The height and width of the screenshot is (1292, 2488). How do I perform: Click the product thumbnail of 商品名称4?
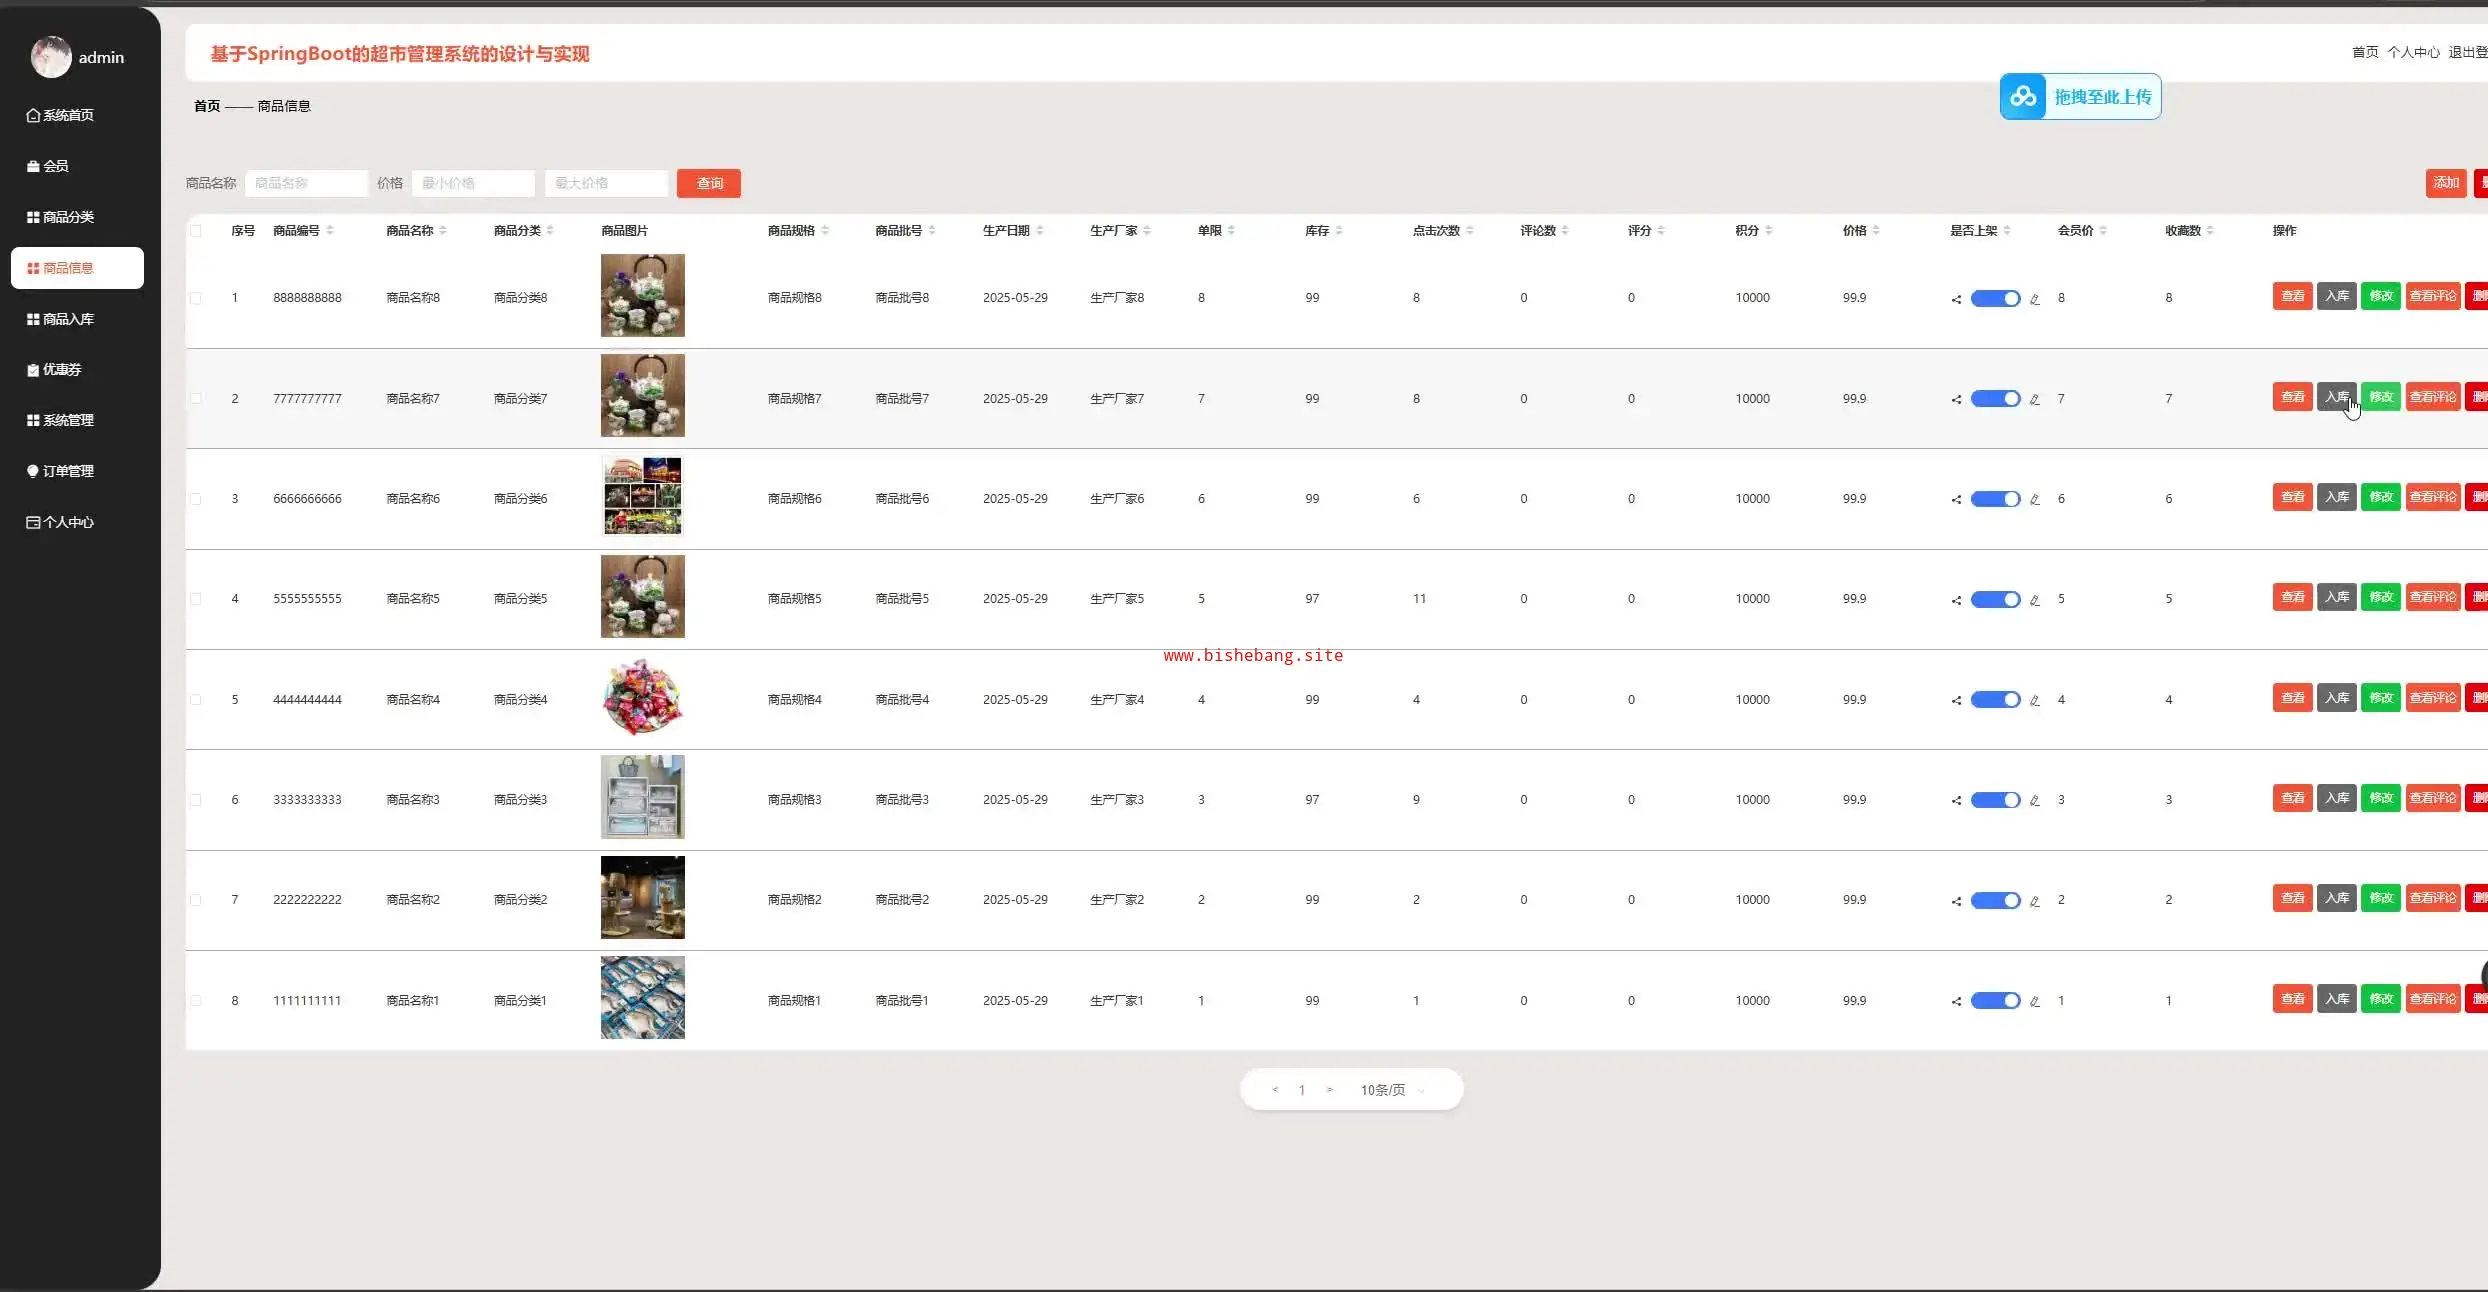[642, 698]
